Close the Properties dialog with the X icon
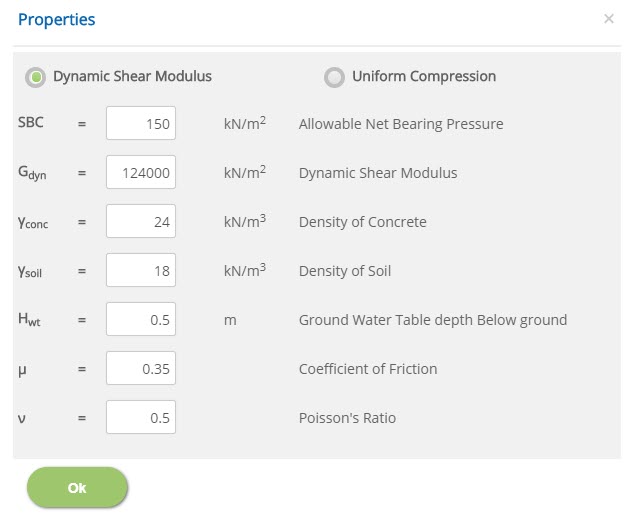632x521 pixels. pyautogui.click(x=609, y=19)
